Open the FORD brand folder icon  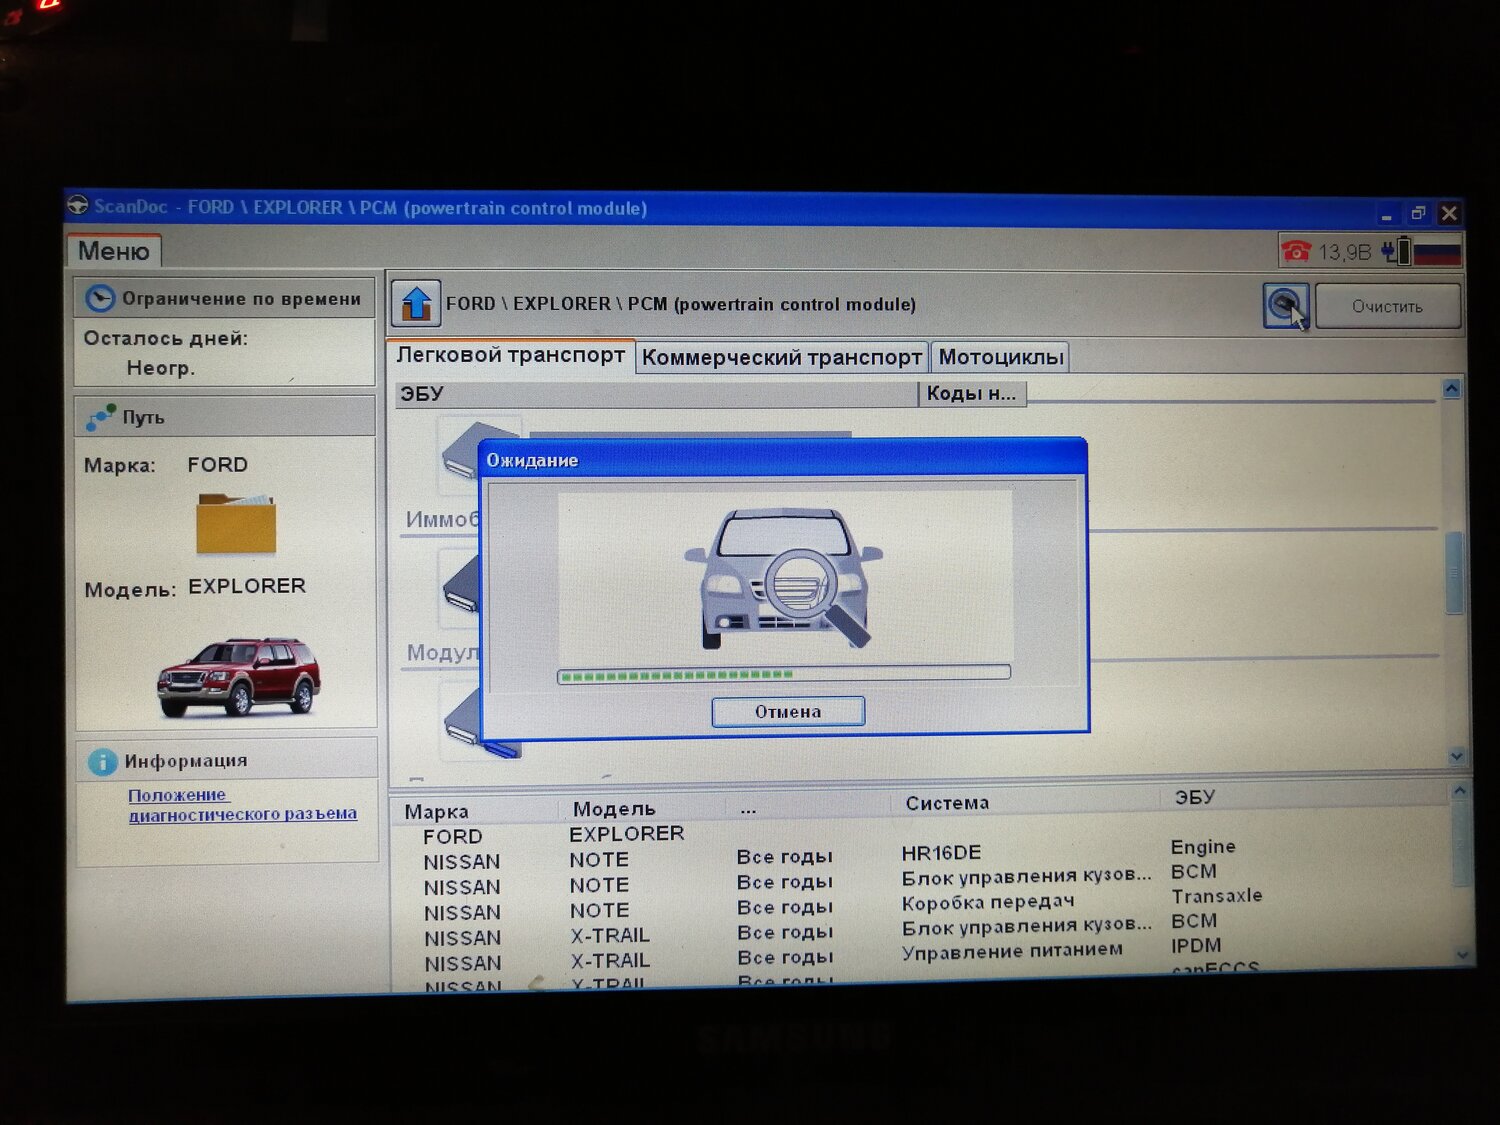pos(236,523)
